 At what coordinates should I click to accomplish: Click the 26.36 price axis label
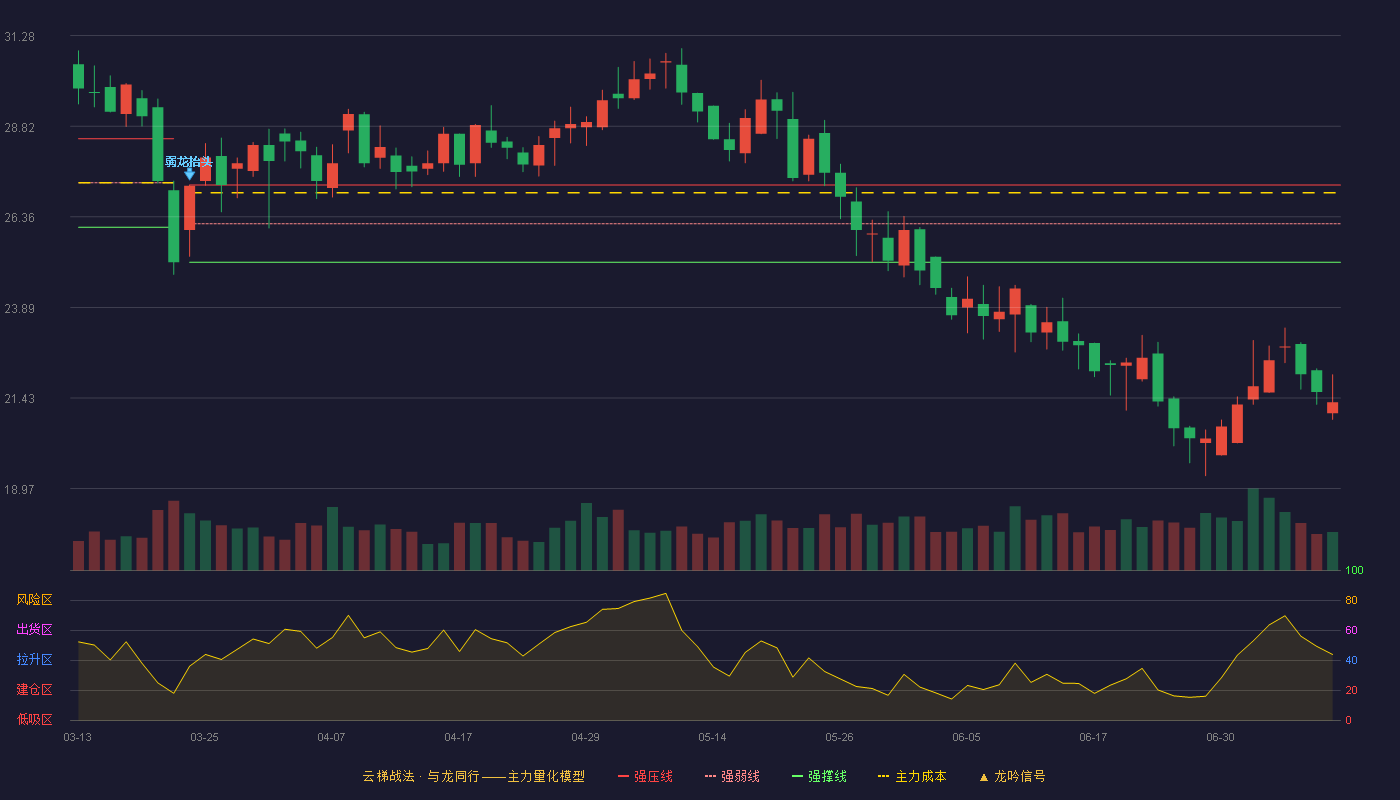[x=19, y=218]
